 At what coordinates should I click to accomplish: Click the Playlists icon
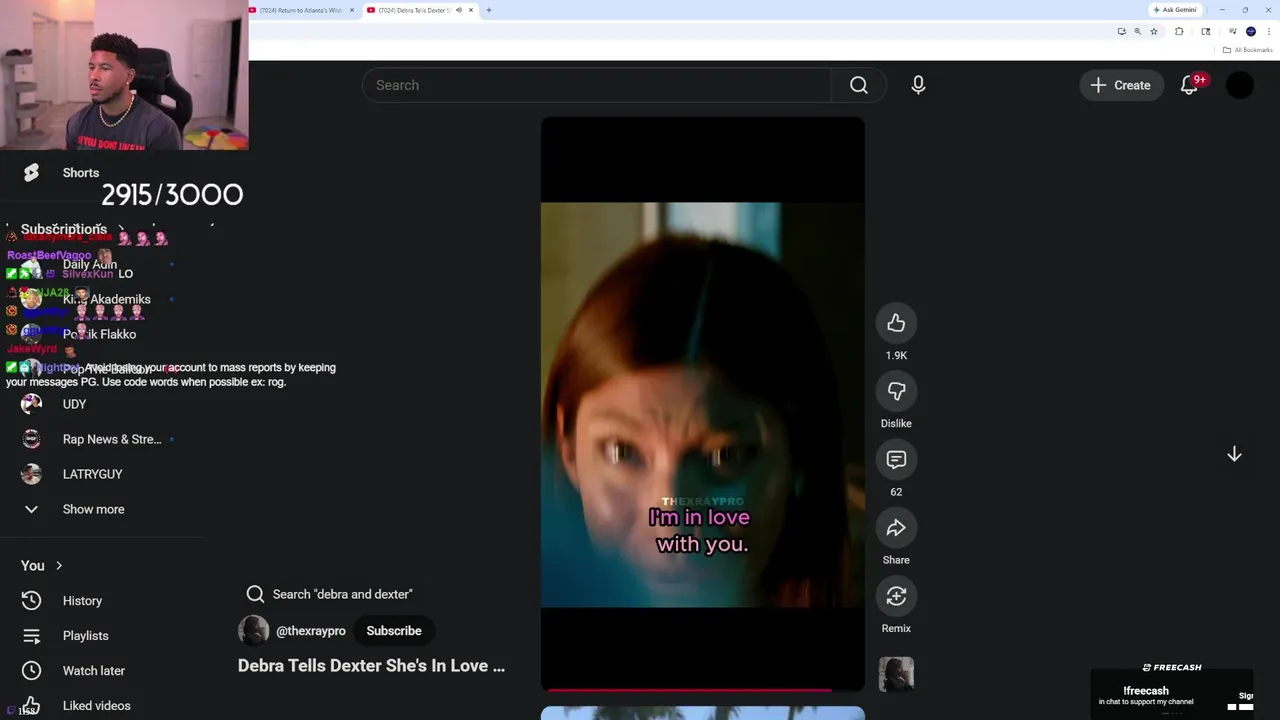pos(31,636)
